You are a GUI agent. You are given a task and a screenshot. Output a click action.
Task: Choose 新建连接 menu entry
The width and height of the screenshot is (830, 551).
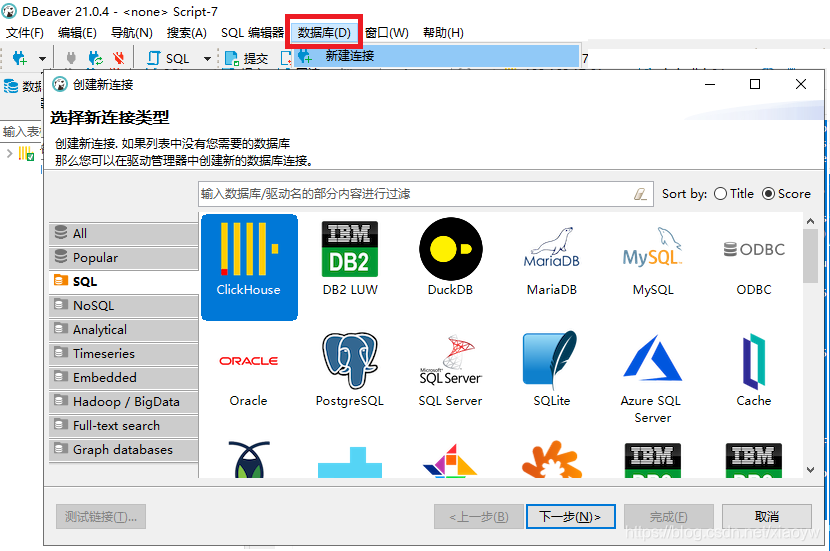point(437,56)
